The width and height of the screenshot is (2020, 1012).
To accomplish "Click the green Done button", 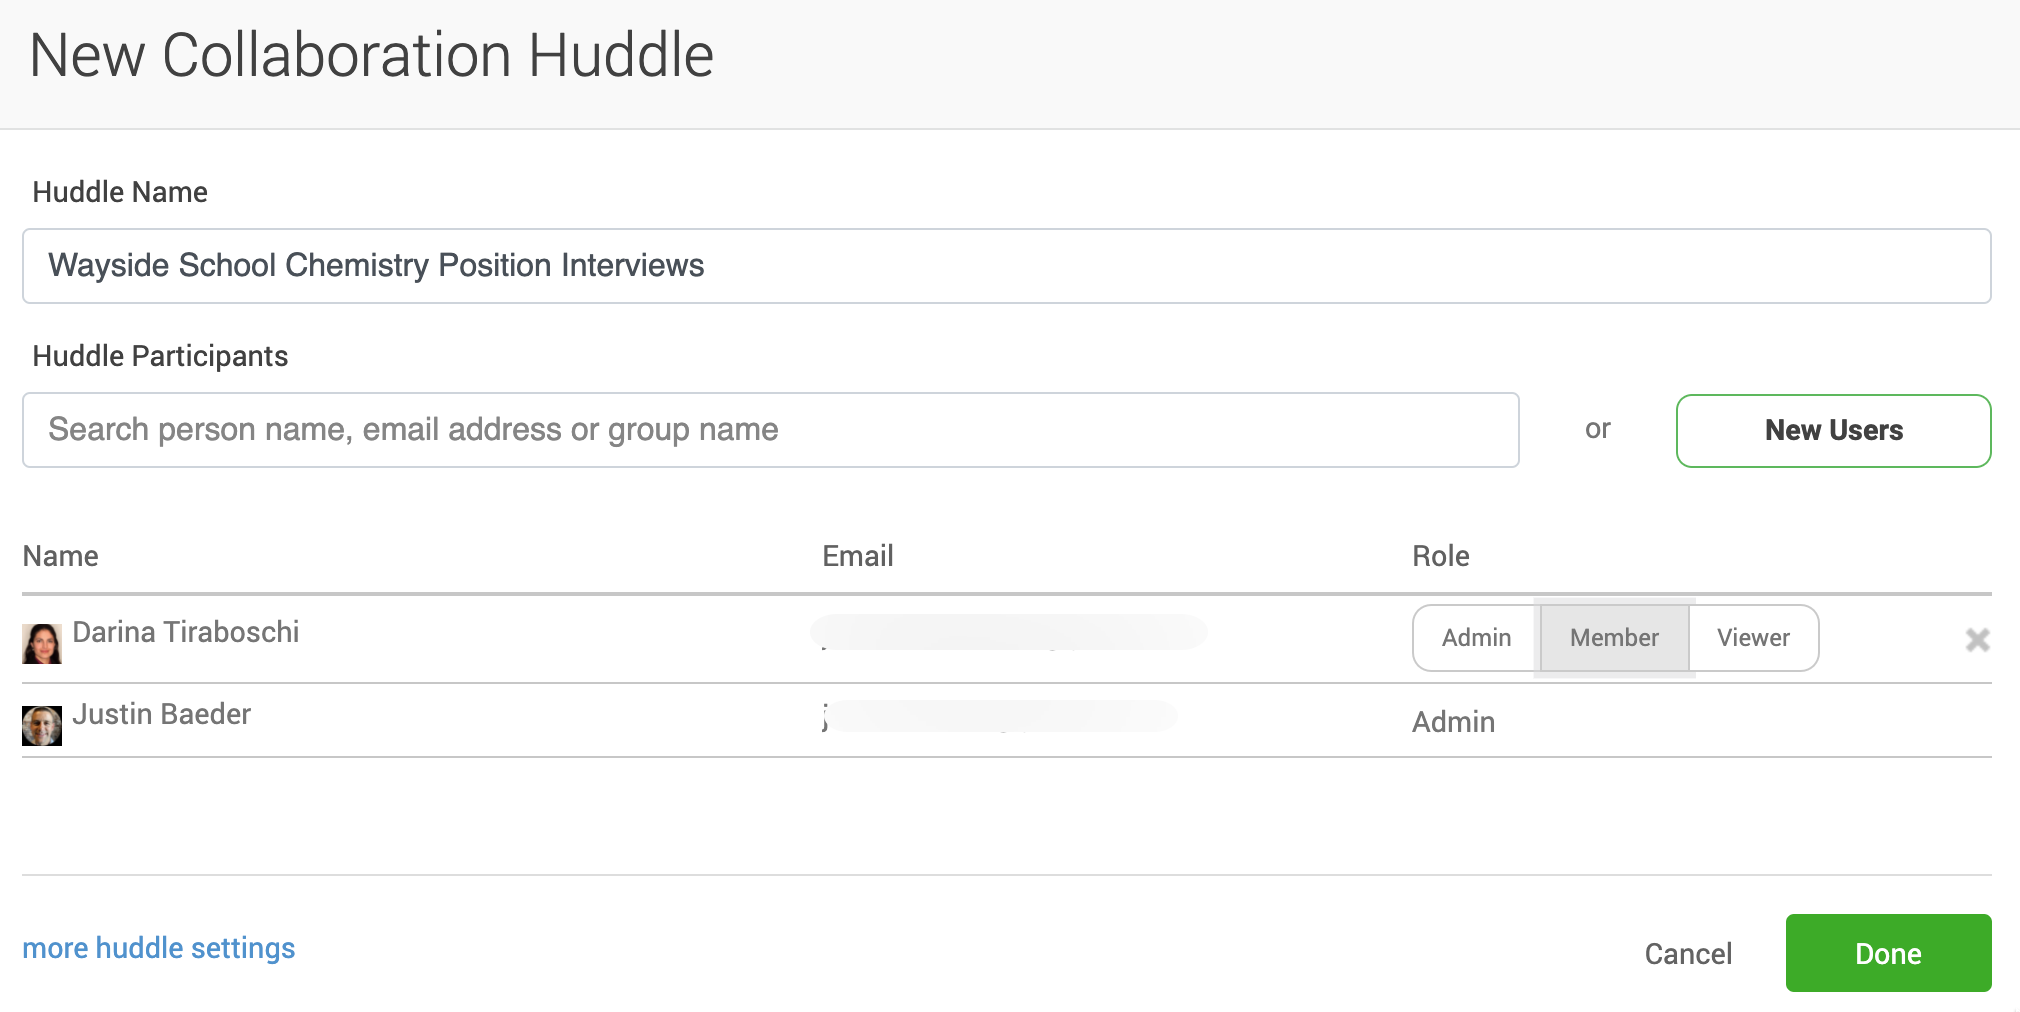I will (x=1888, y=953).
